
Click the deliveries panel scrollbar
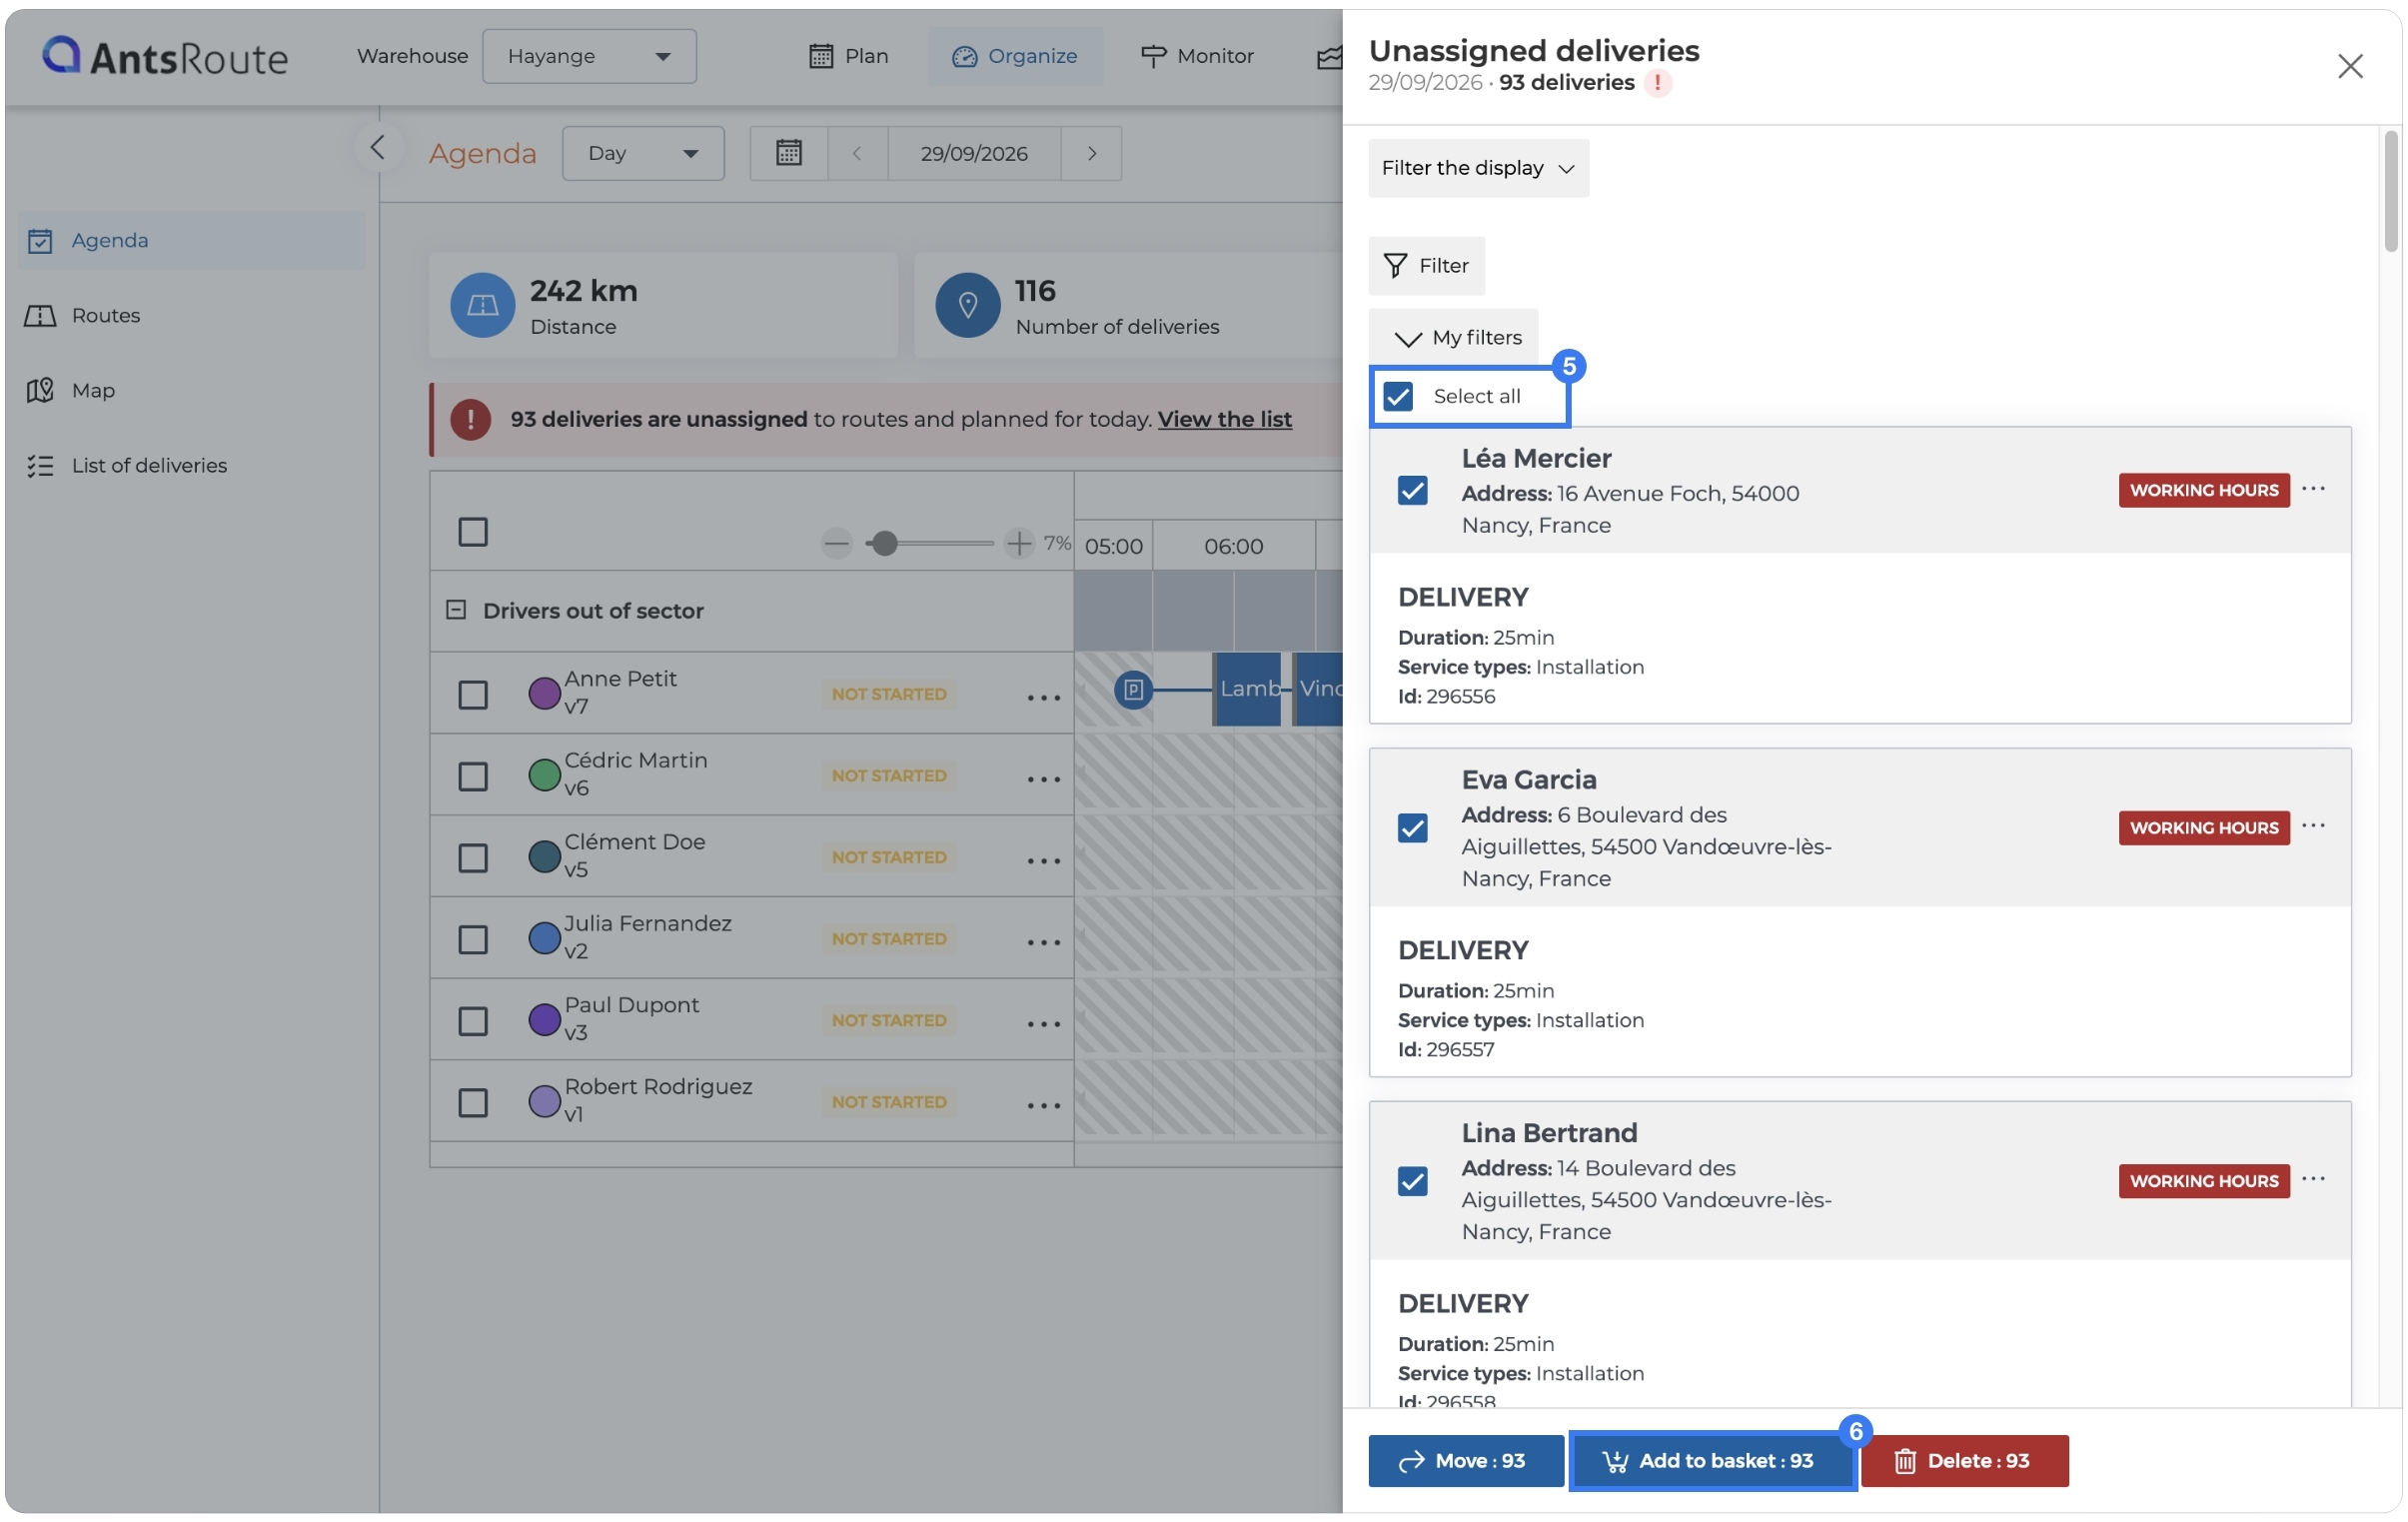2391,192
